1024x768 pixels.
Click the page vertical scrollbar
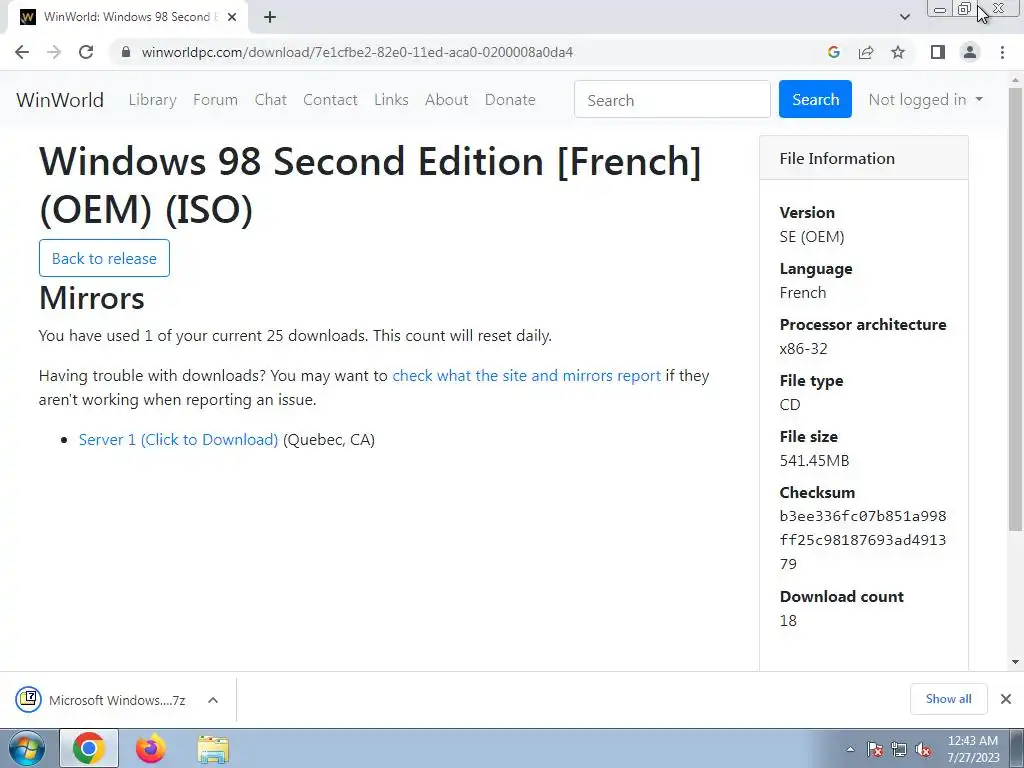(1015, 308)
